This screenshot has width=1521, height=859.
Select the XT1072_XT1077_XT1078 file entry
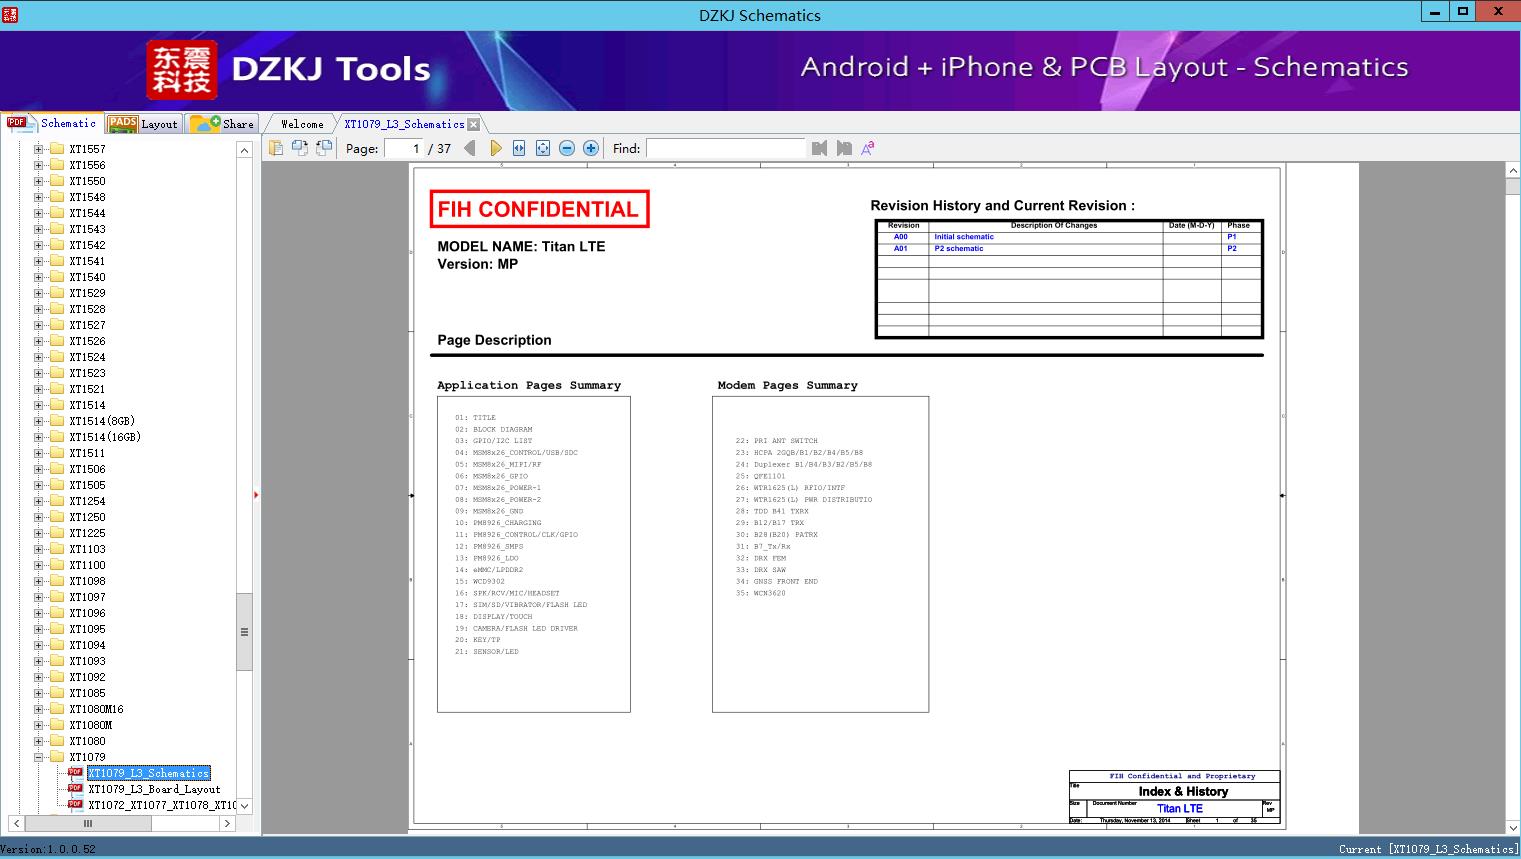(x=162, y=805)
